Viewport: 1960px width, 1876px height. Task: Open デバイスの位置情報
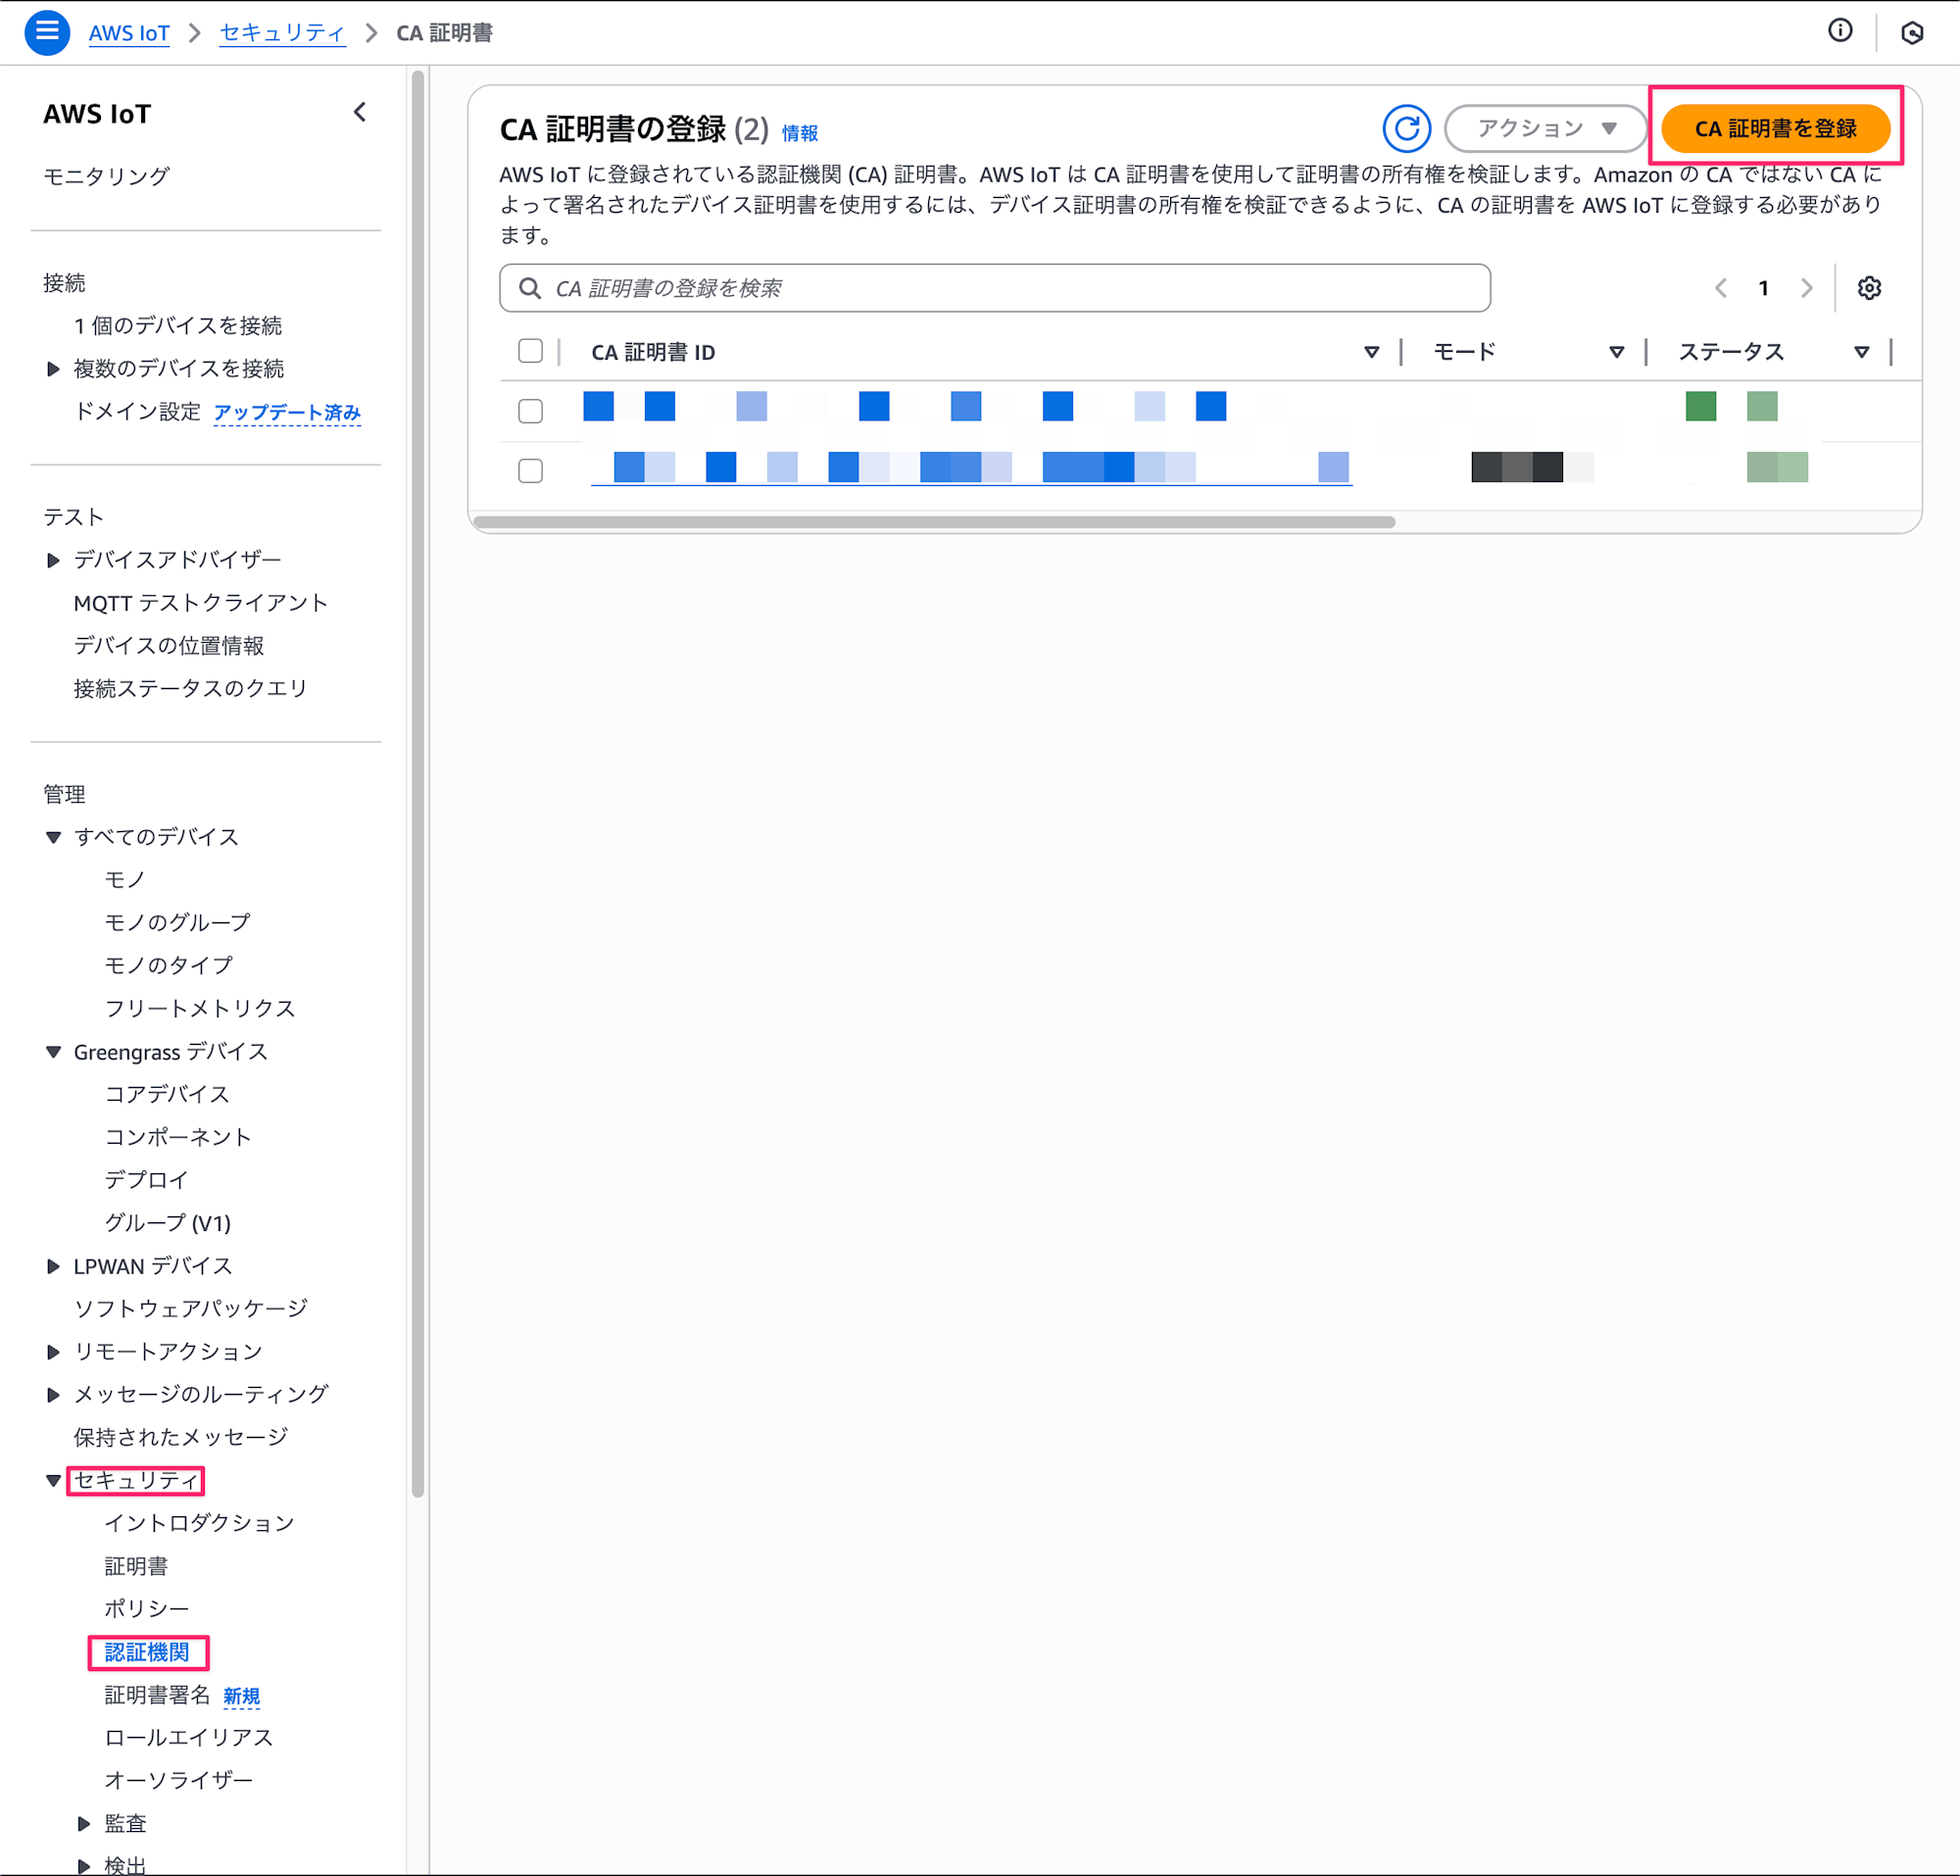tap(169, 646)
